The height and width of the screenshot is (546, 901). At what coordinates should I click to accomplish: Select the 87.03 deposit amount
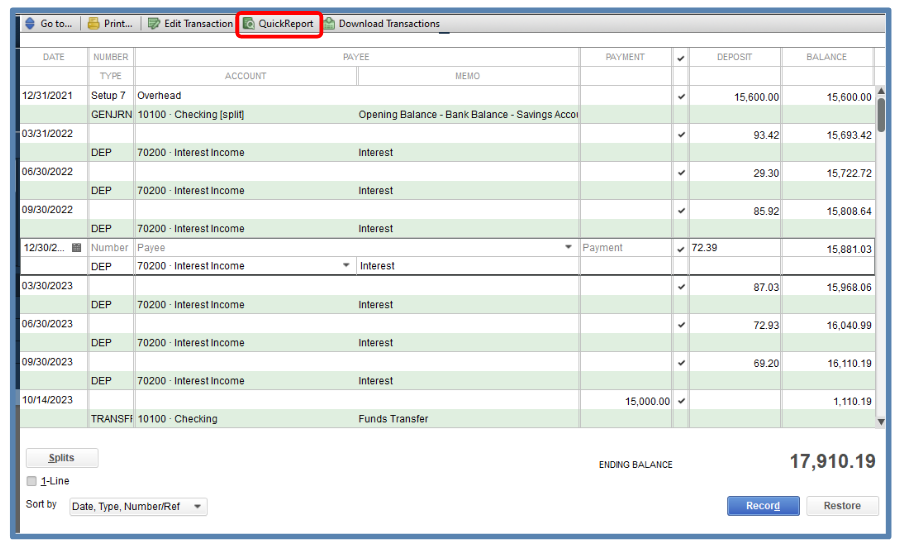(766, 287)
